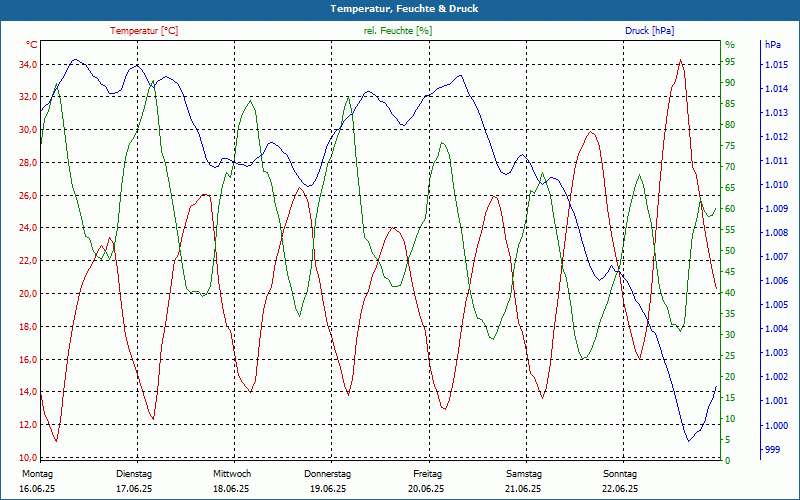Click the '75' humidity axis value
800x500 pixels.
point(730,146)
